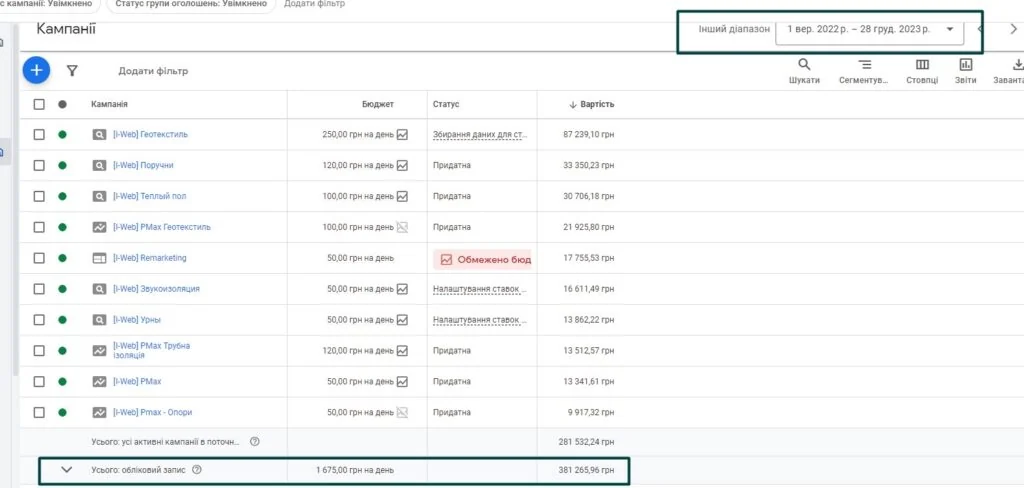
Task: Click the budget chart icon for Геотекстиль
Action: point(402,135)
